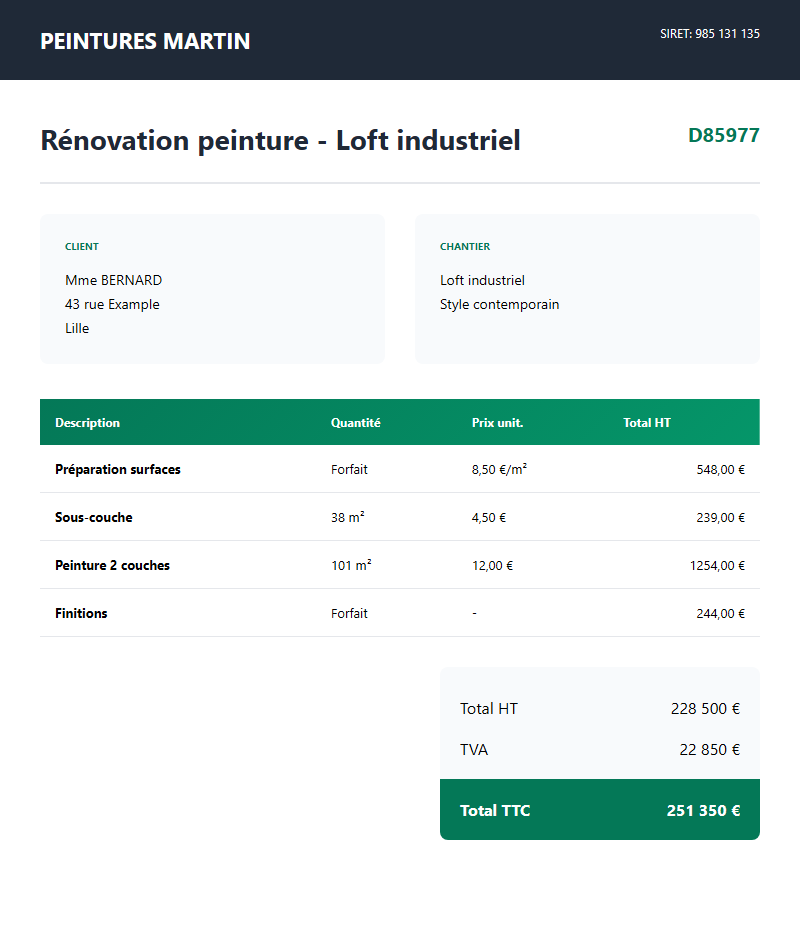Click the TVA amount 22 850 €
The width and height of the screenshot is (800, 930).
709,750
